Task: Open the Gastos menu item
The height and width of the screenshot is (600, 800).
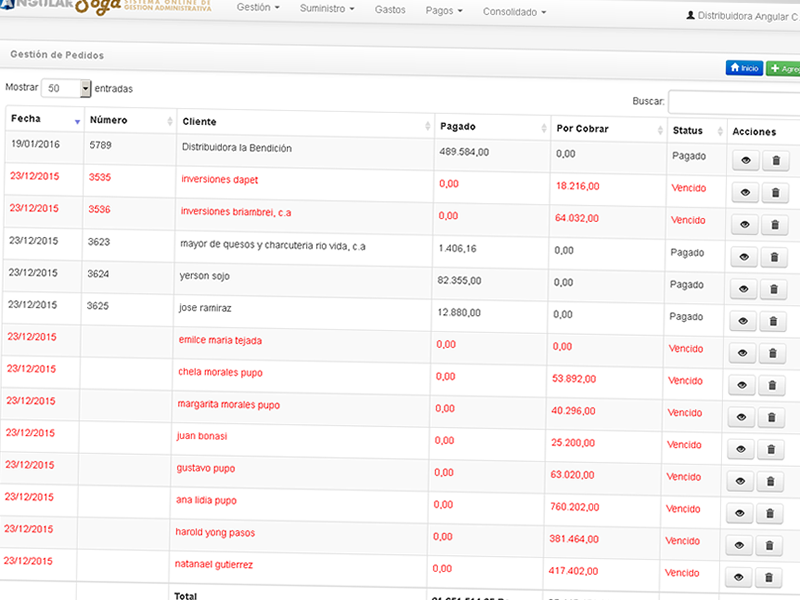Action: [390, 10]
